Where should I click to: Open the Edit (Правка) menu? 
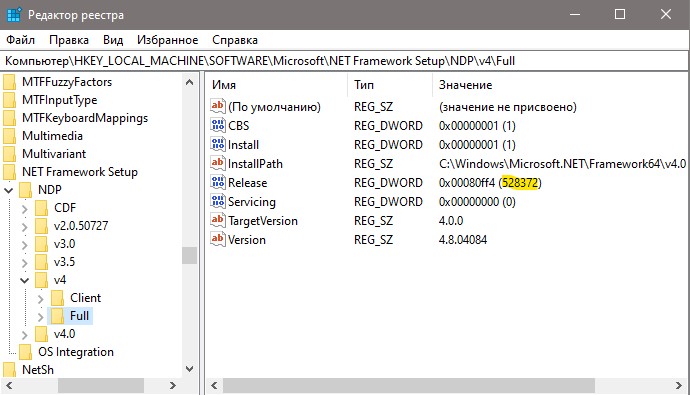pyautogui.click(x=69, y=40)
